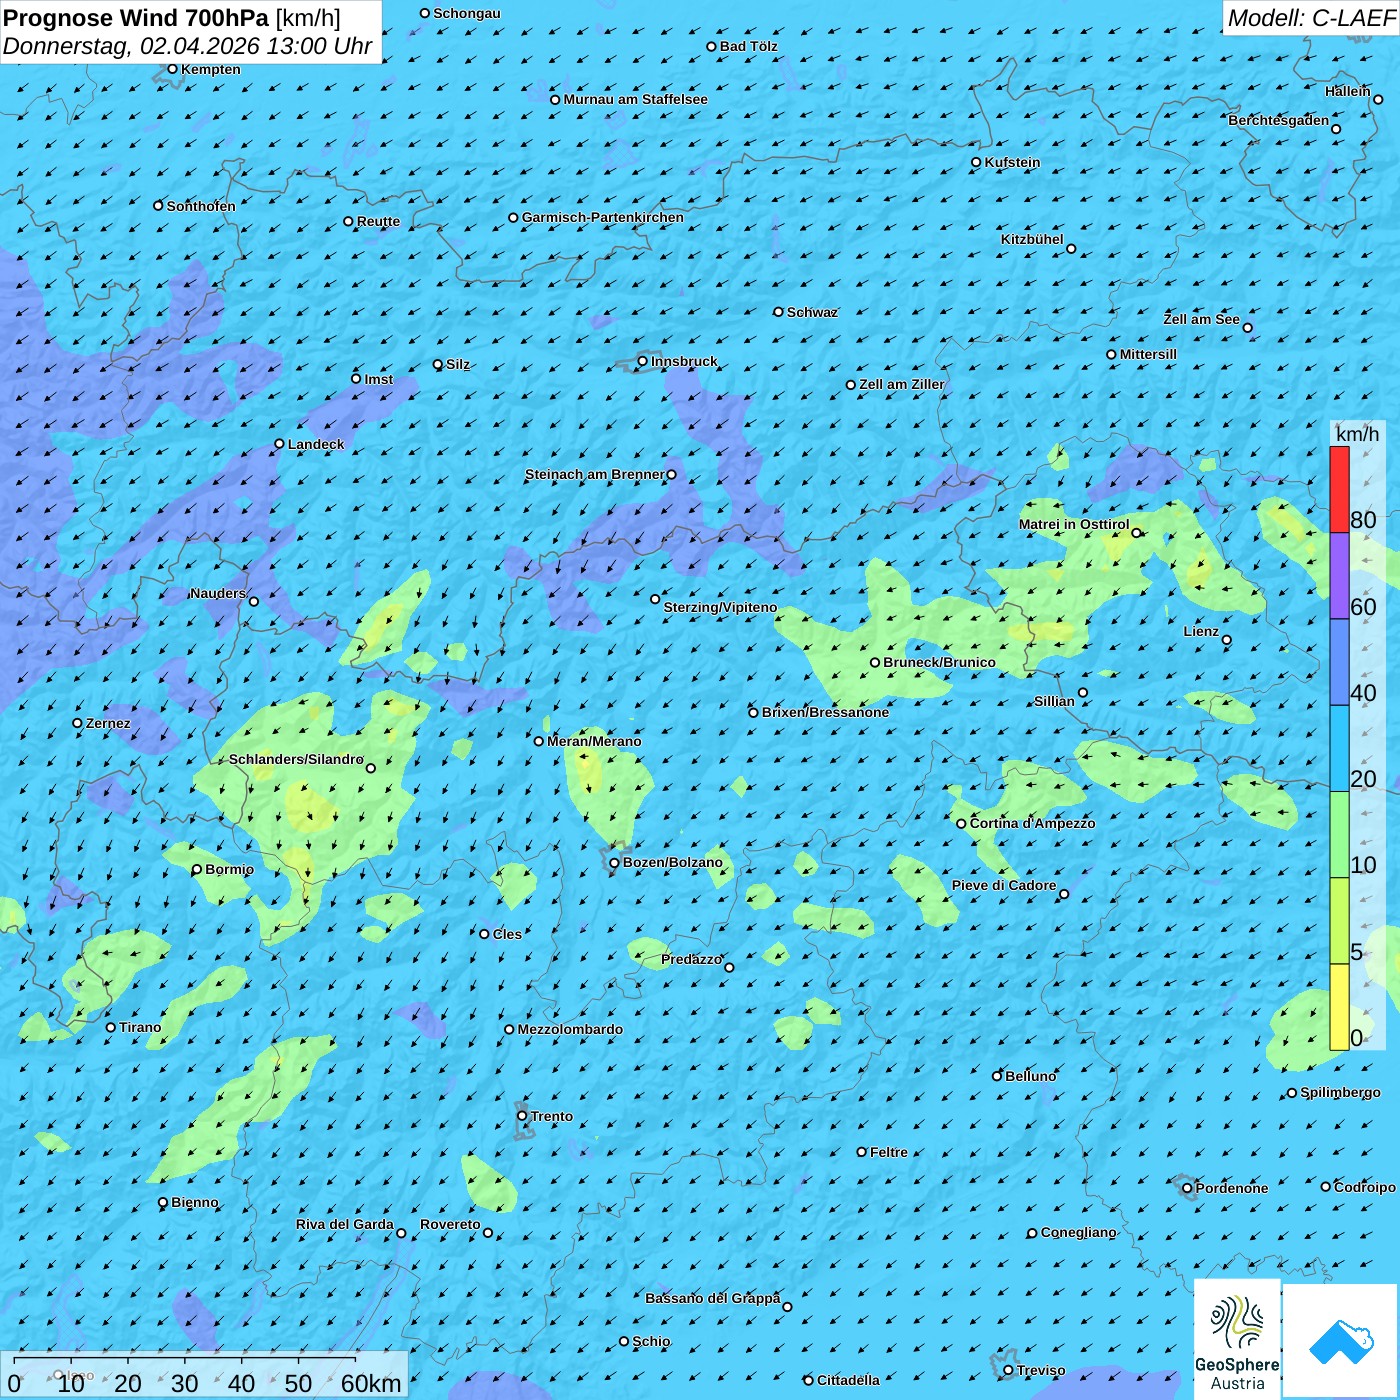Click the 'Conegliano' label
The image size is (1400, 1400).
(1078, 1232)
